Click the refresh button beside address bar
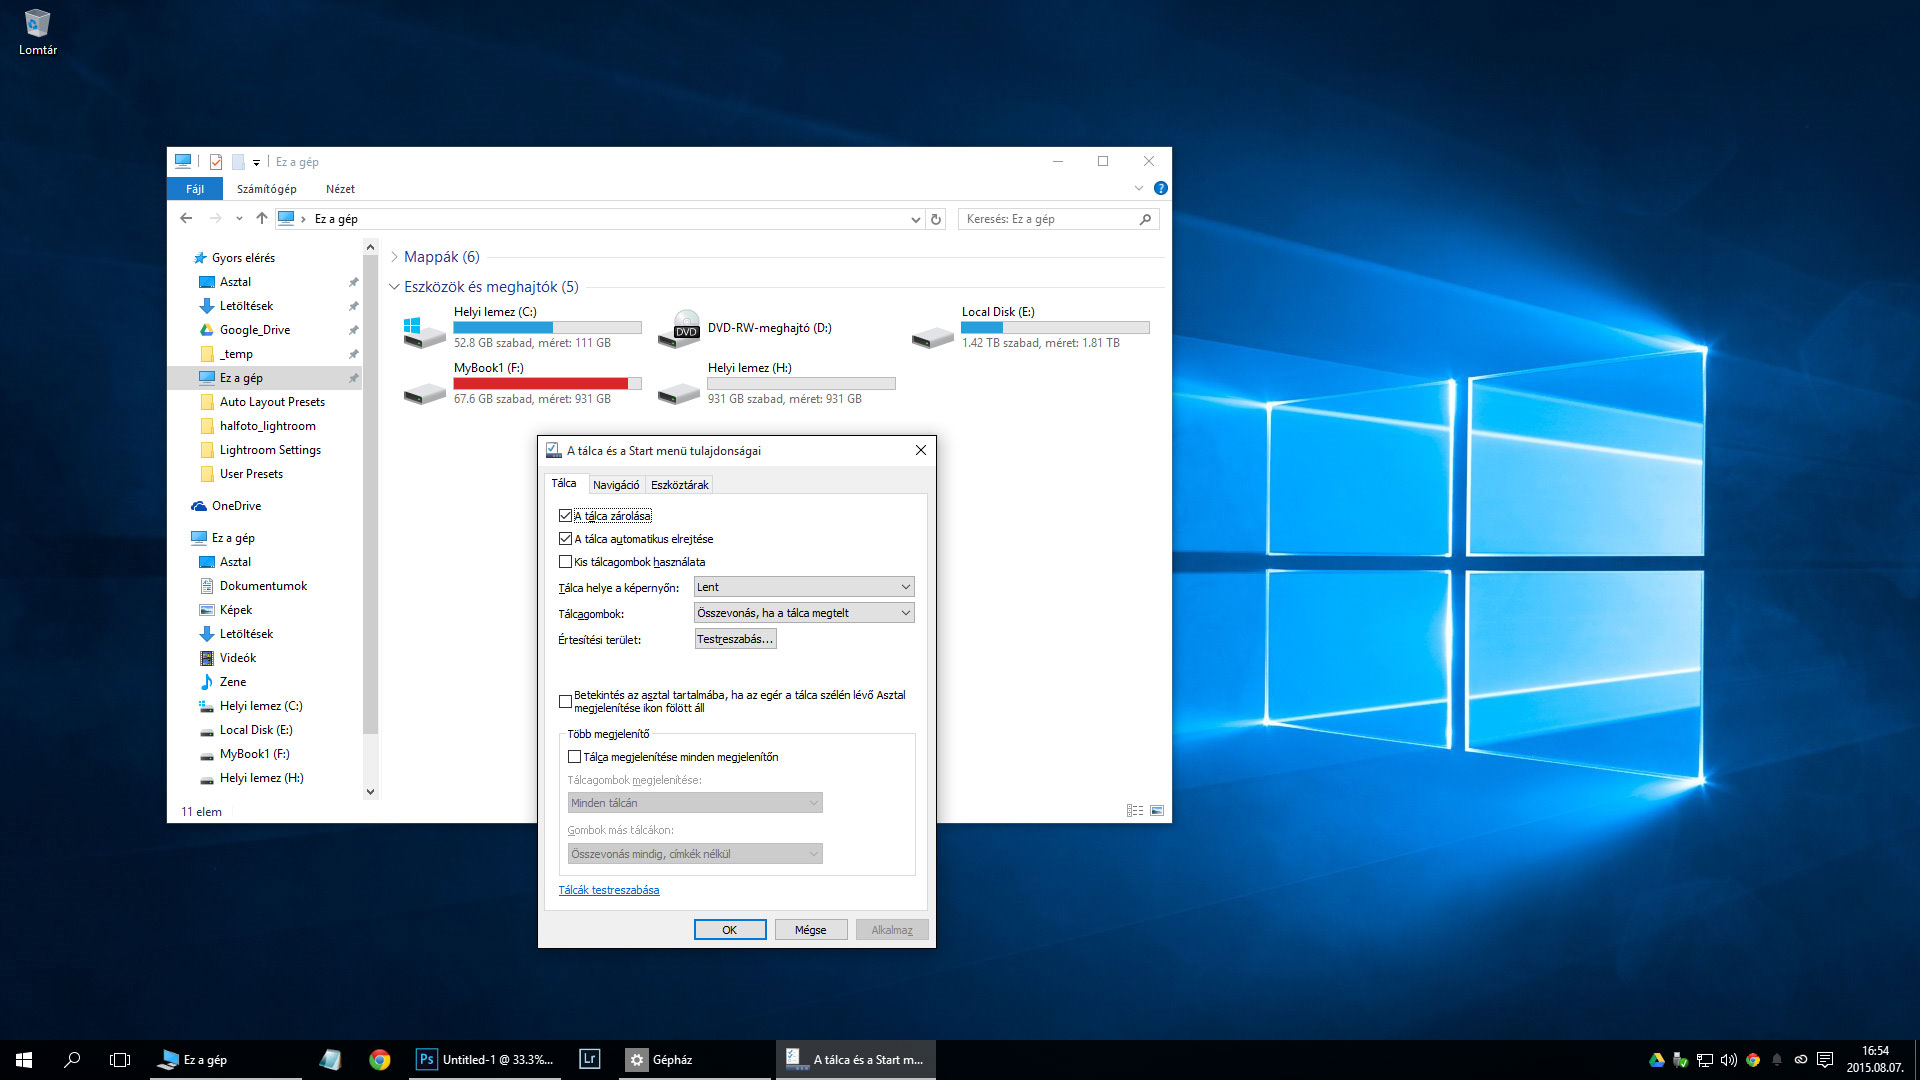Image resolution: width=1920 pixels, height=1080 pixels. (x=936, y=219)
